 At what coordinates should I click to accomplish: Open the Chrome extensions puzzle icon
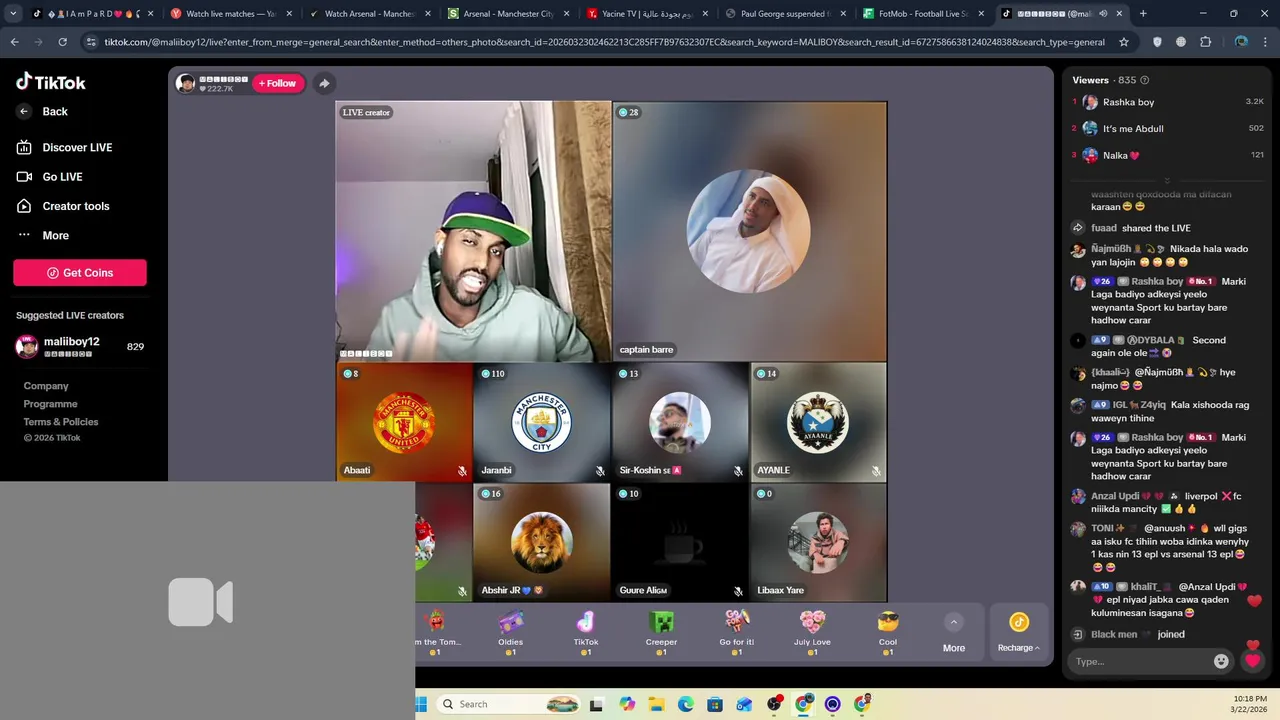tap(1205, 42)
